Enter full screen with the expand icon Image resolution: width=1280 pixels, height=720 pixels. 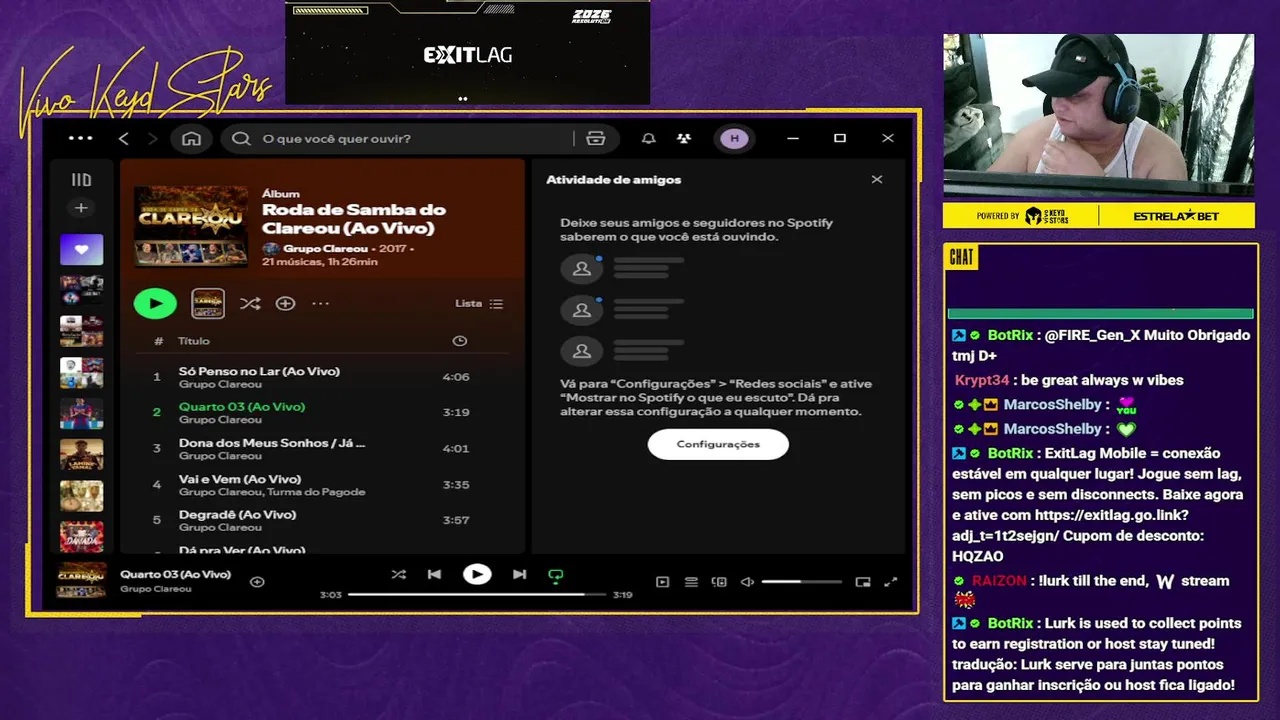[x=891, y=582]
